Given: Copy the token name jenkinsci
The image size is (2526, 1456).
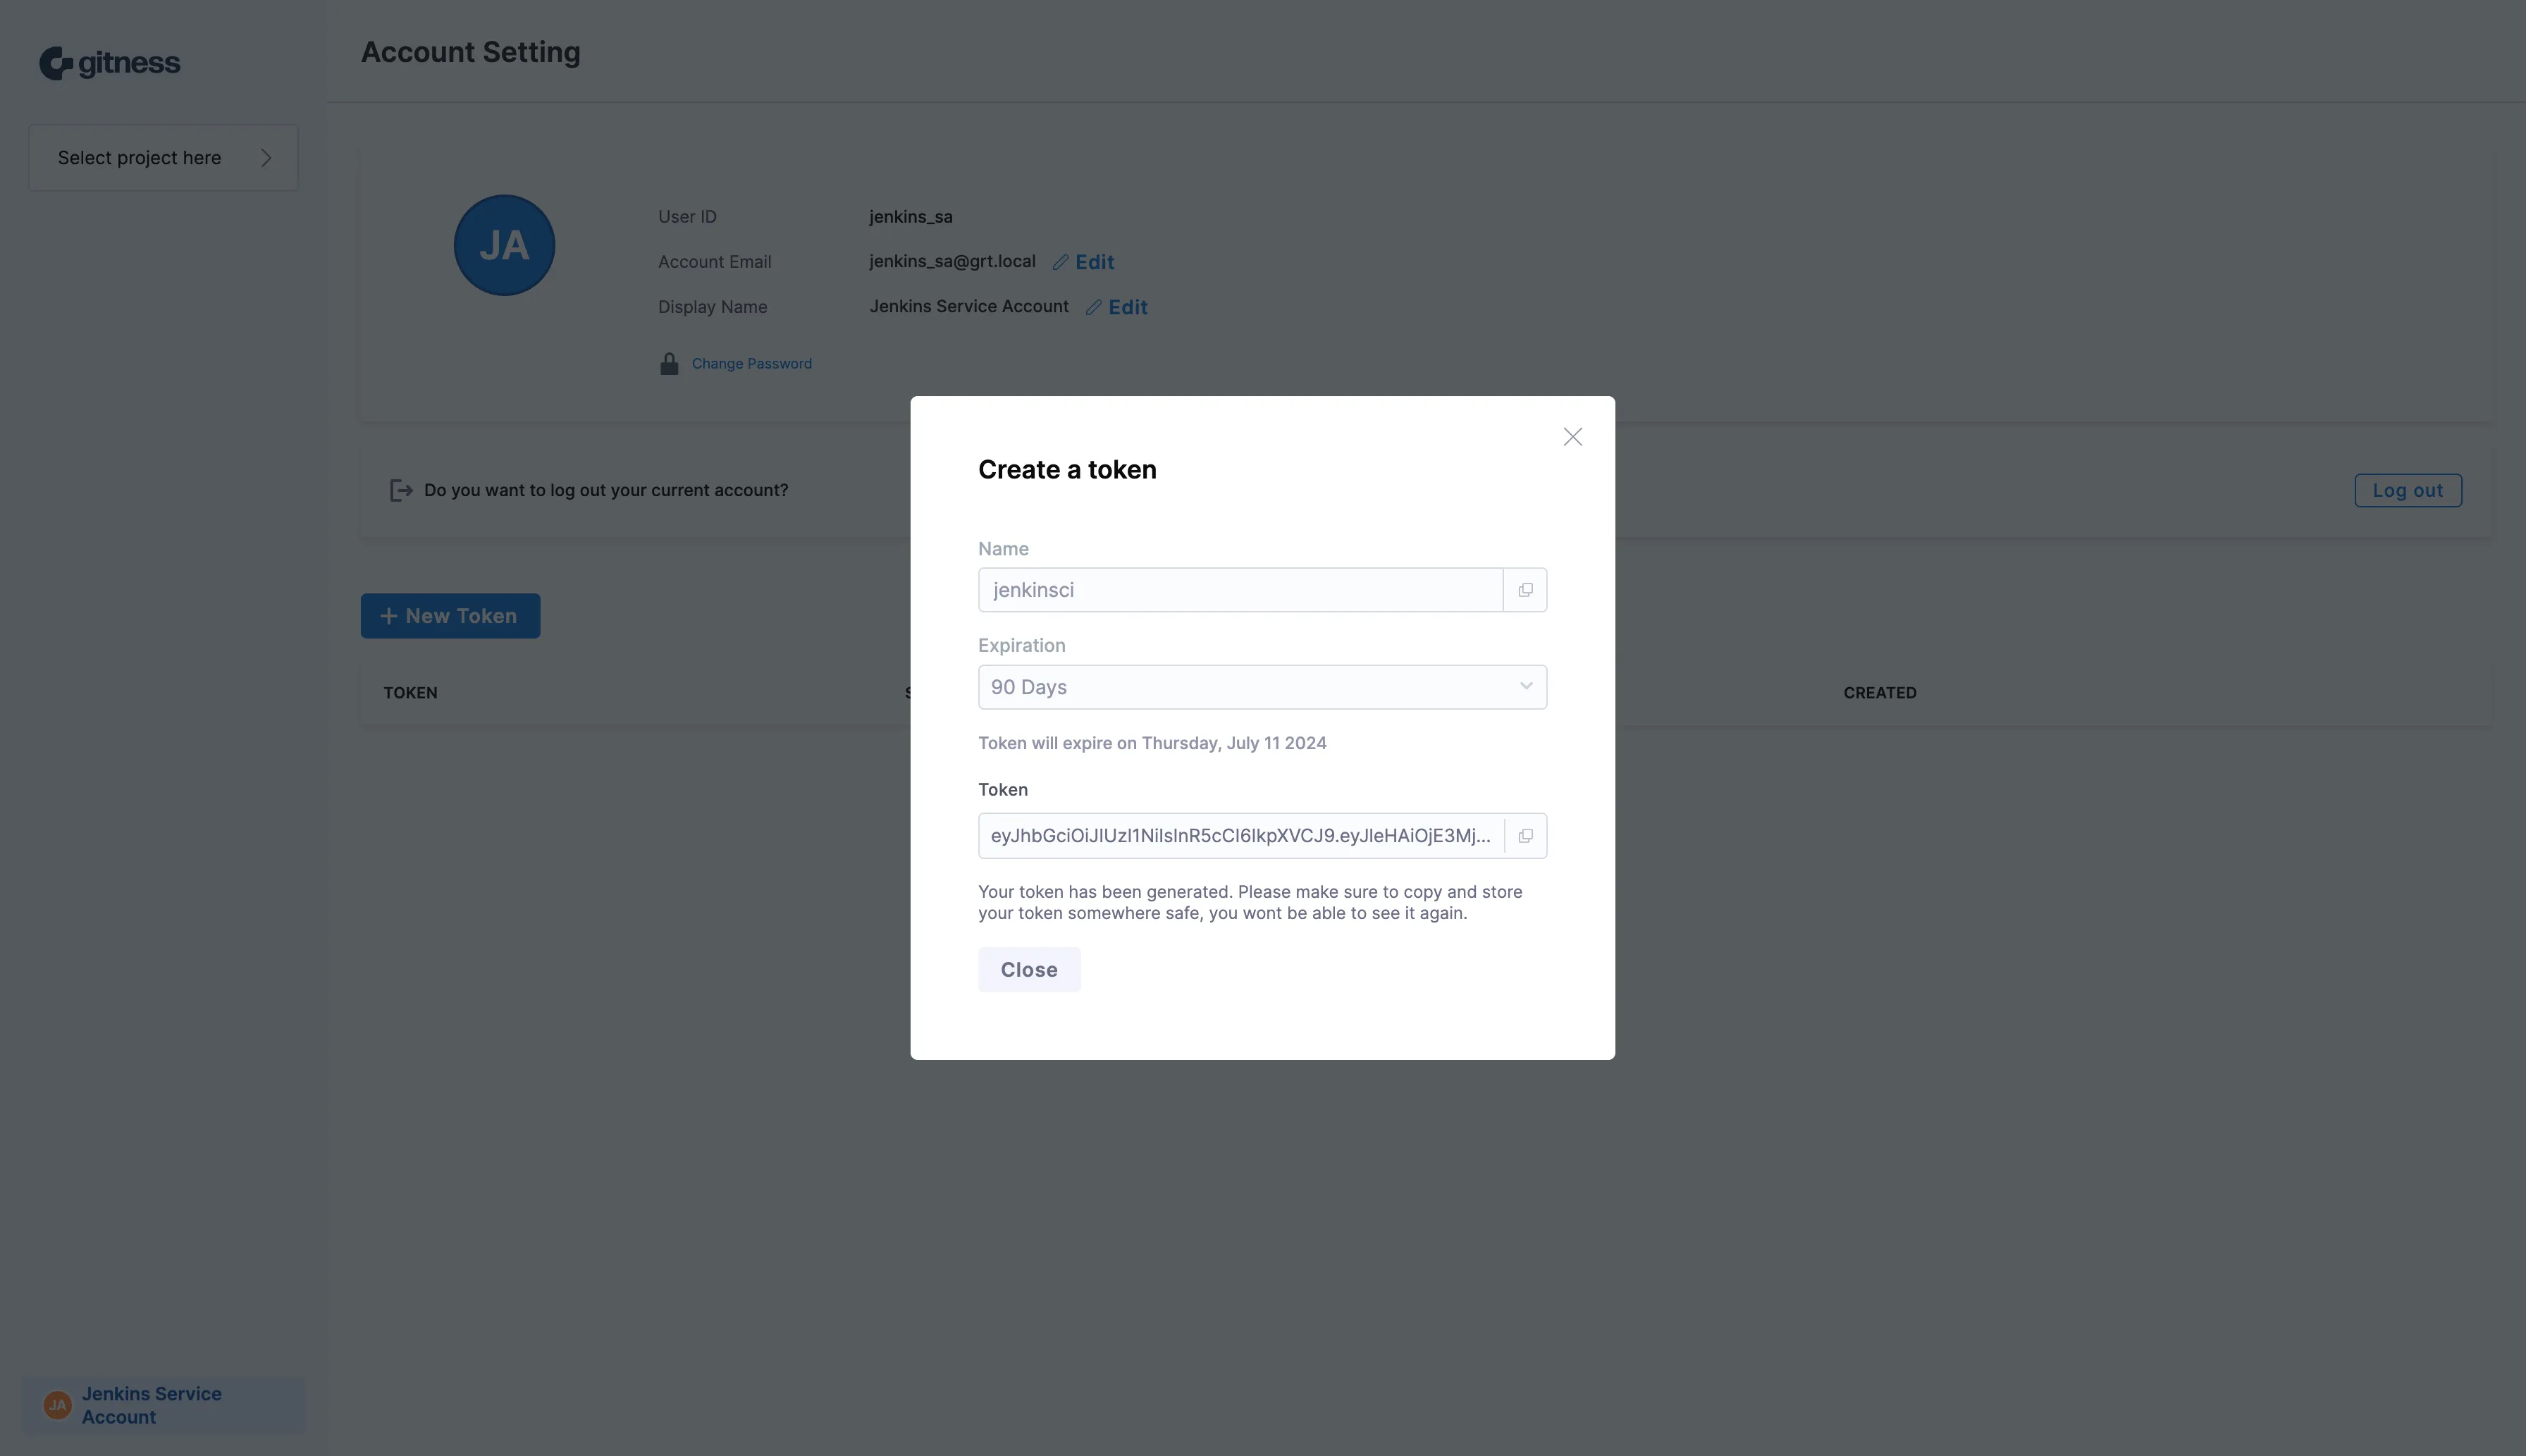Looking at the screenshot, I should [x=1525, y=590].
